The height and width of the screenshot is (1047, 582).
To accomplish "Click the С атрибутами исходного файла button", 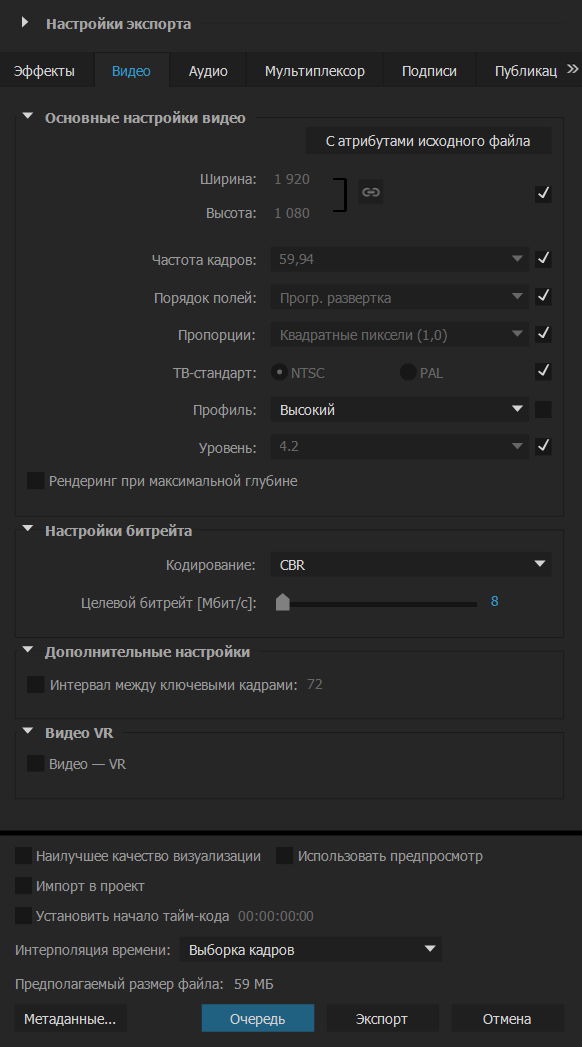I will pos(428,141).
